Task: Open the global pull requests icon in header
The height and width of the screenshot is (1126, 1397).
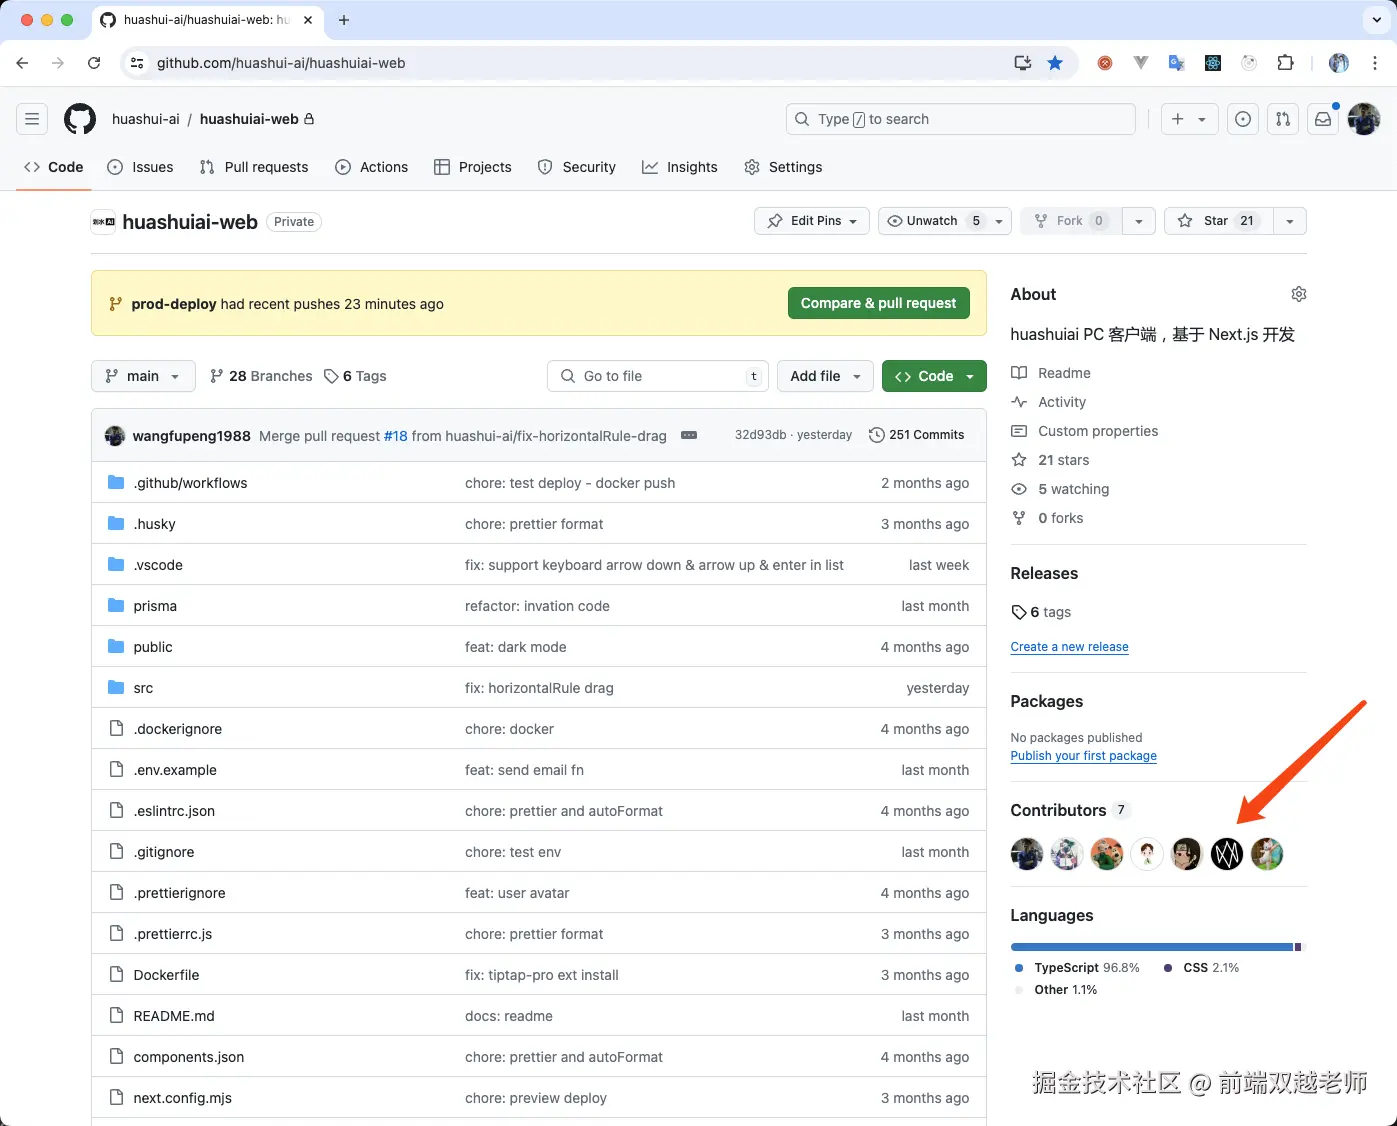Action: point(1283,119)
